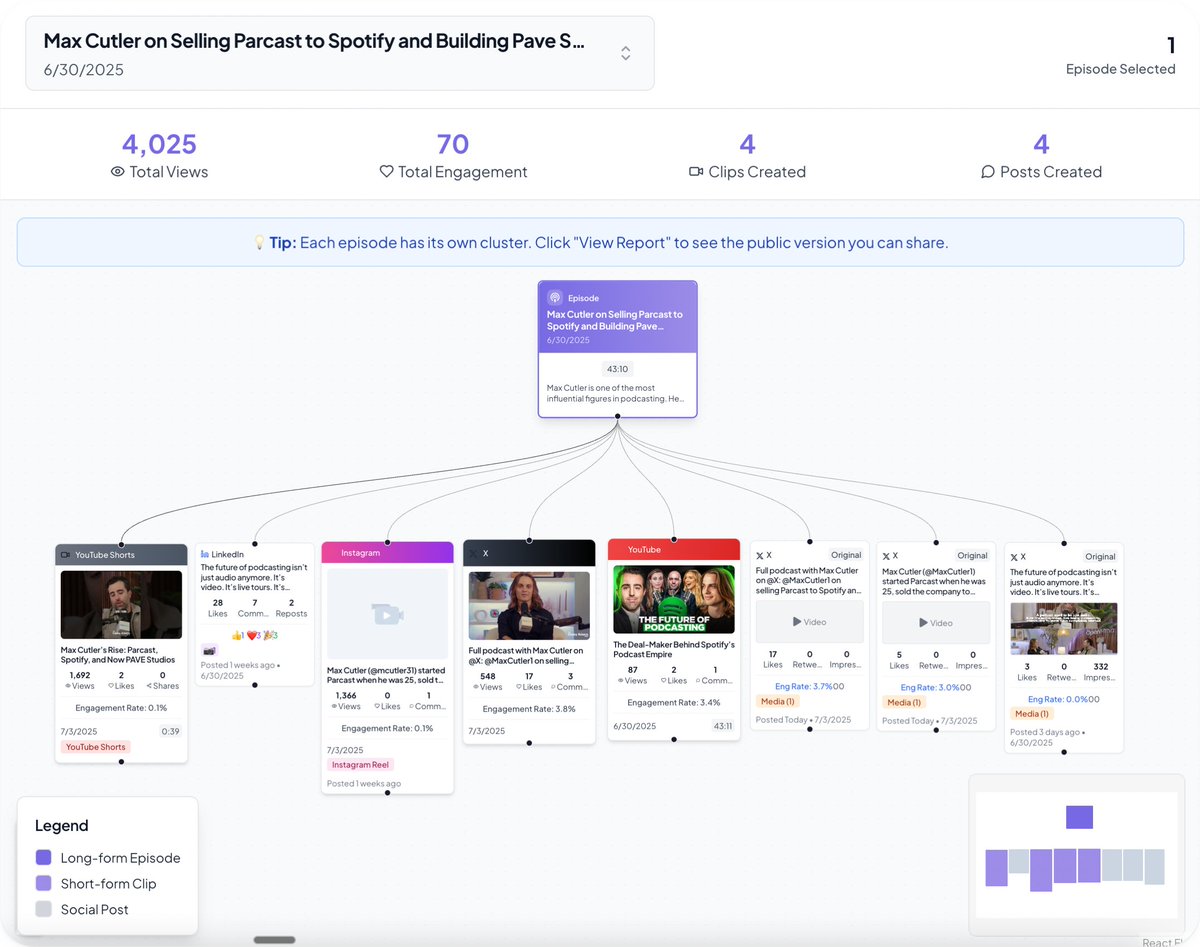Click the Eng Rate 3.7% link

(x=804, y=687)
